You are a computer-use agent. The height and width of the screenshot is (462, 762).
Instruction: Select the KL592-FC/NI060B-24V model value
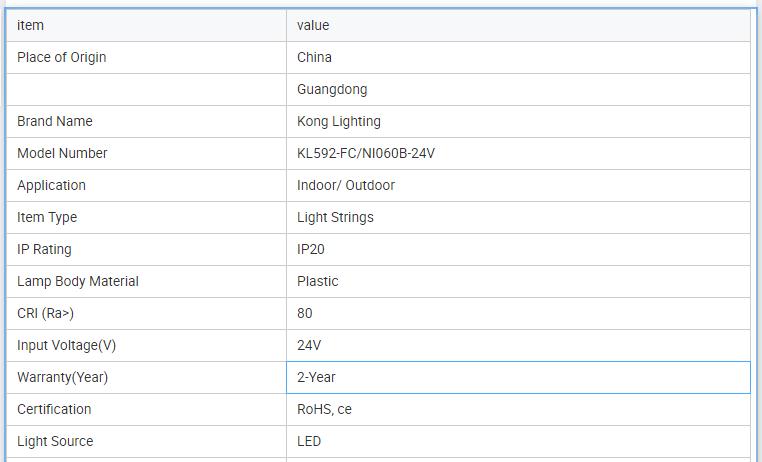[x=366, y=153]
